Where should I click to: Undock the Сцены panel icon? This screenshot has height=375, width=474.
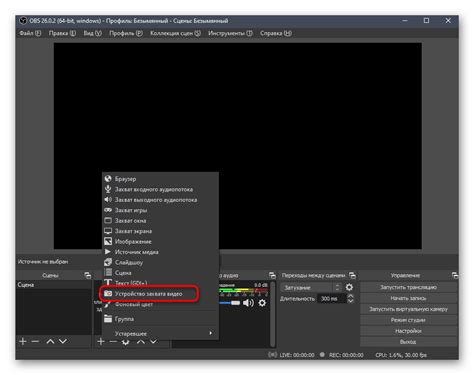87,275
